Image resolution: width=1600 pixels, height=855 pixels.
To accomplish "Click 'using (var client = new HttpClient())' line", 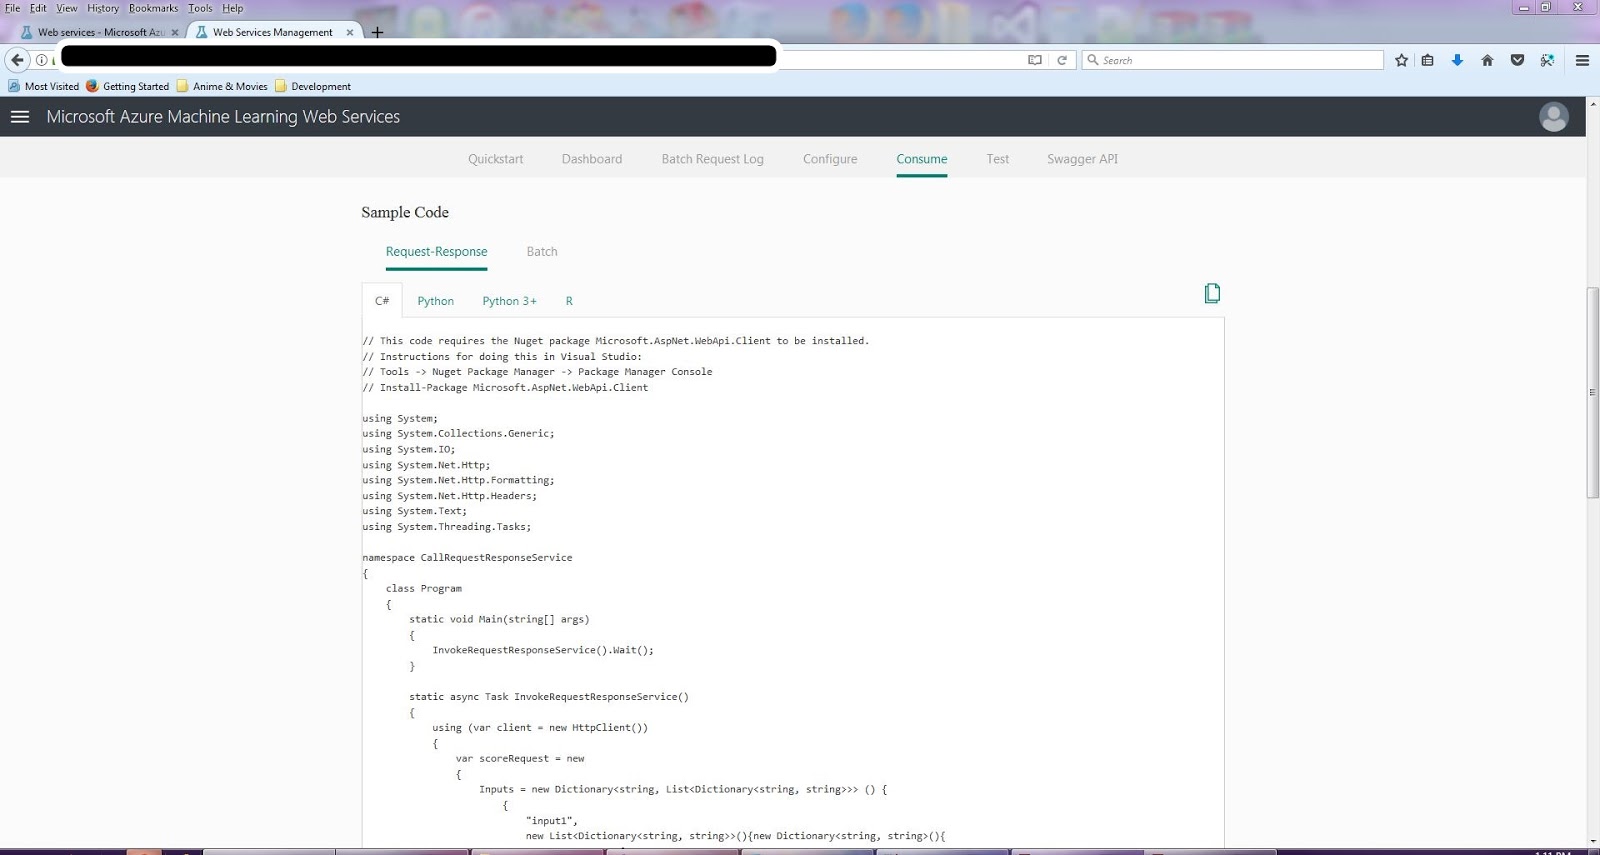I will [540, 728].
